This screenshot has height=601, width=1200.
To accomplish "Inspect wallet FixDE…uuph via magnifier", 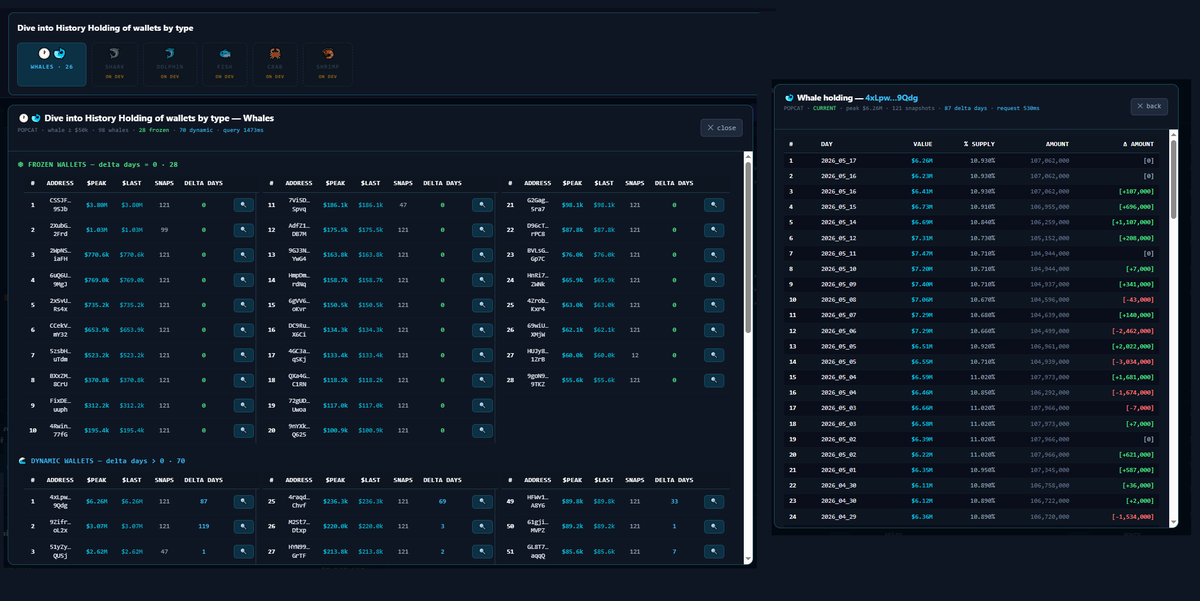I will [245, 405].
